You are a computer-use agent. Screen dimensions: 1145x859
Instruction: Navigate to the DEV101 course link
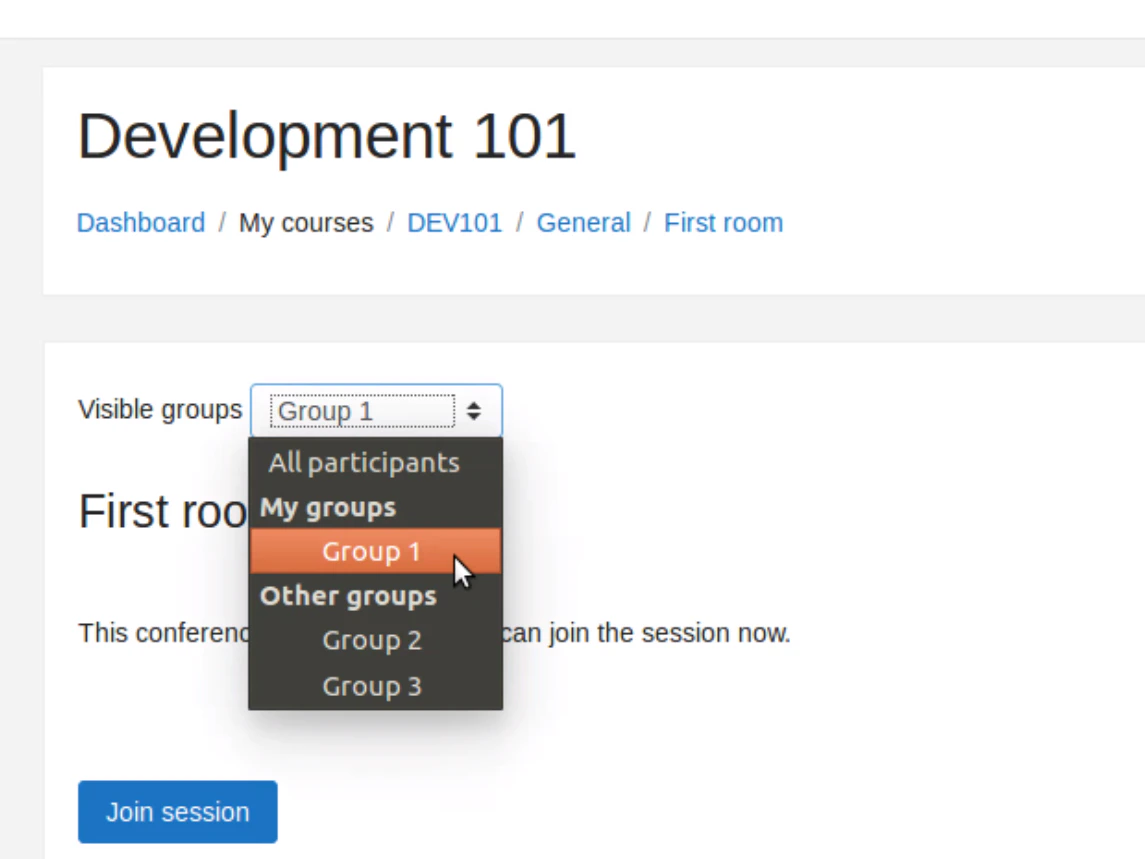[455, 222]
